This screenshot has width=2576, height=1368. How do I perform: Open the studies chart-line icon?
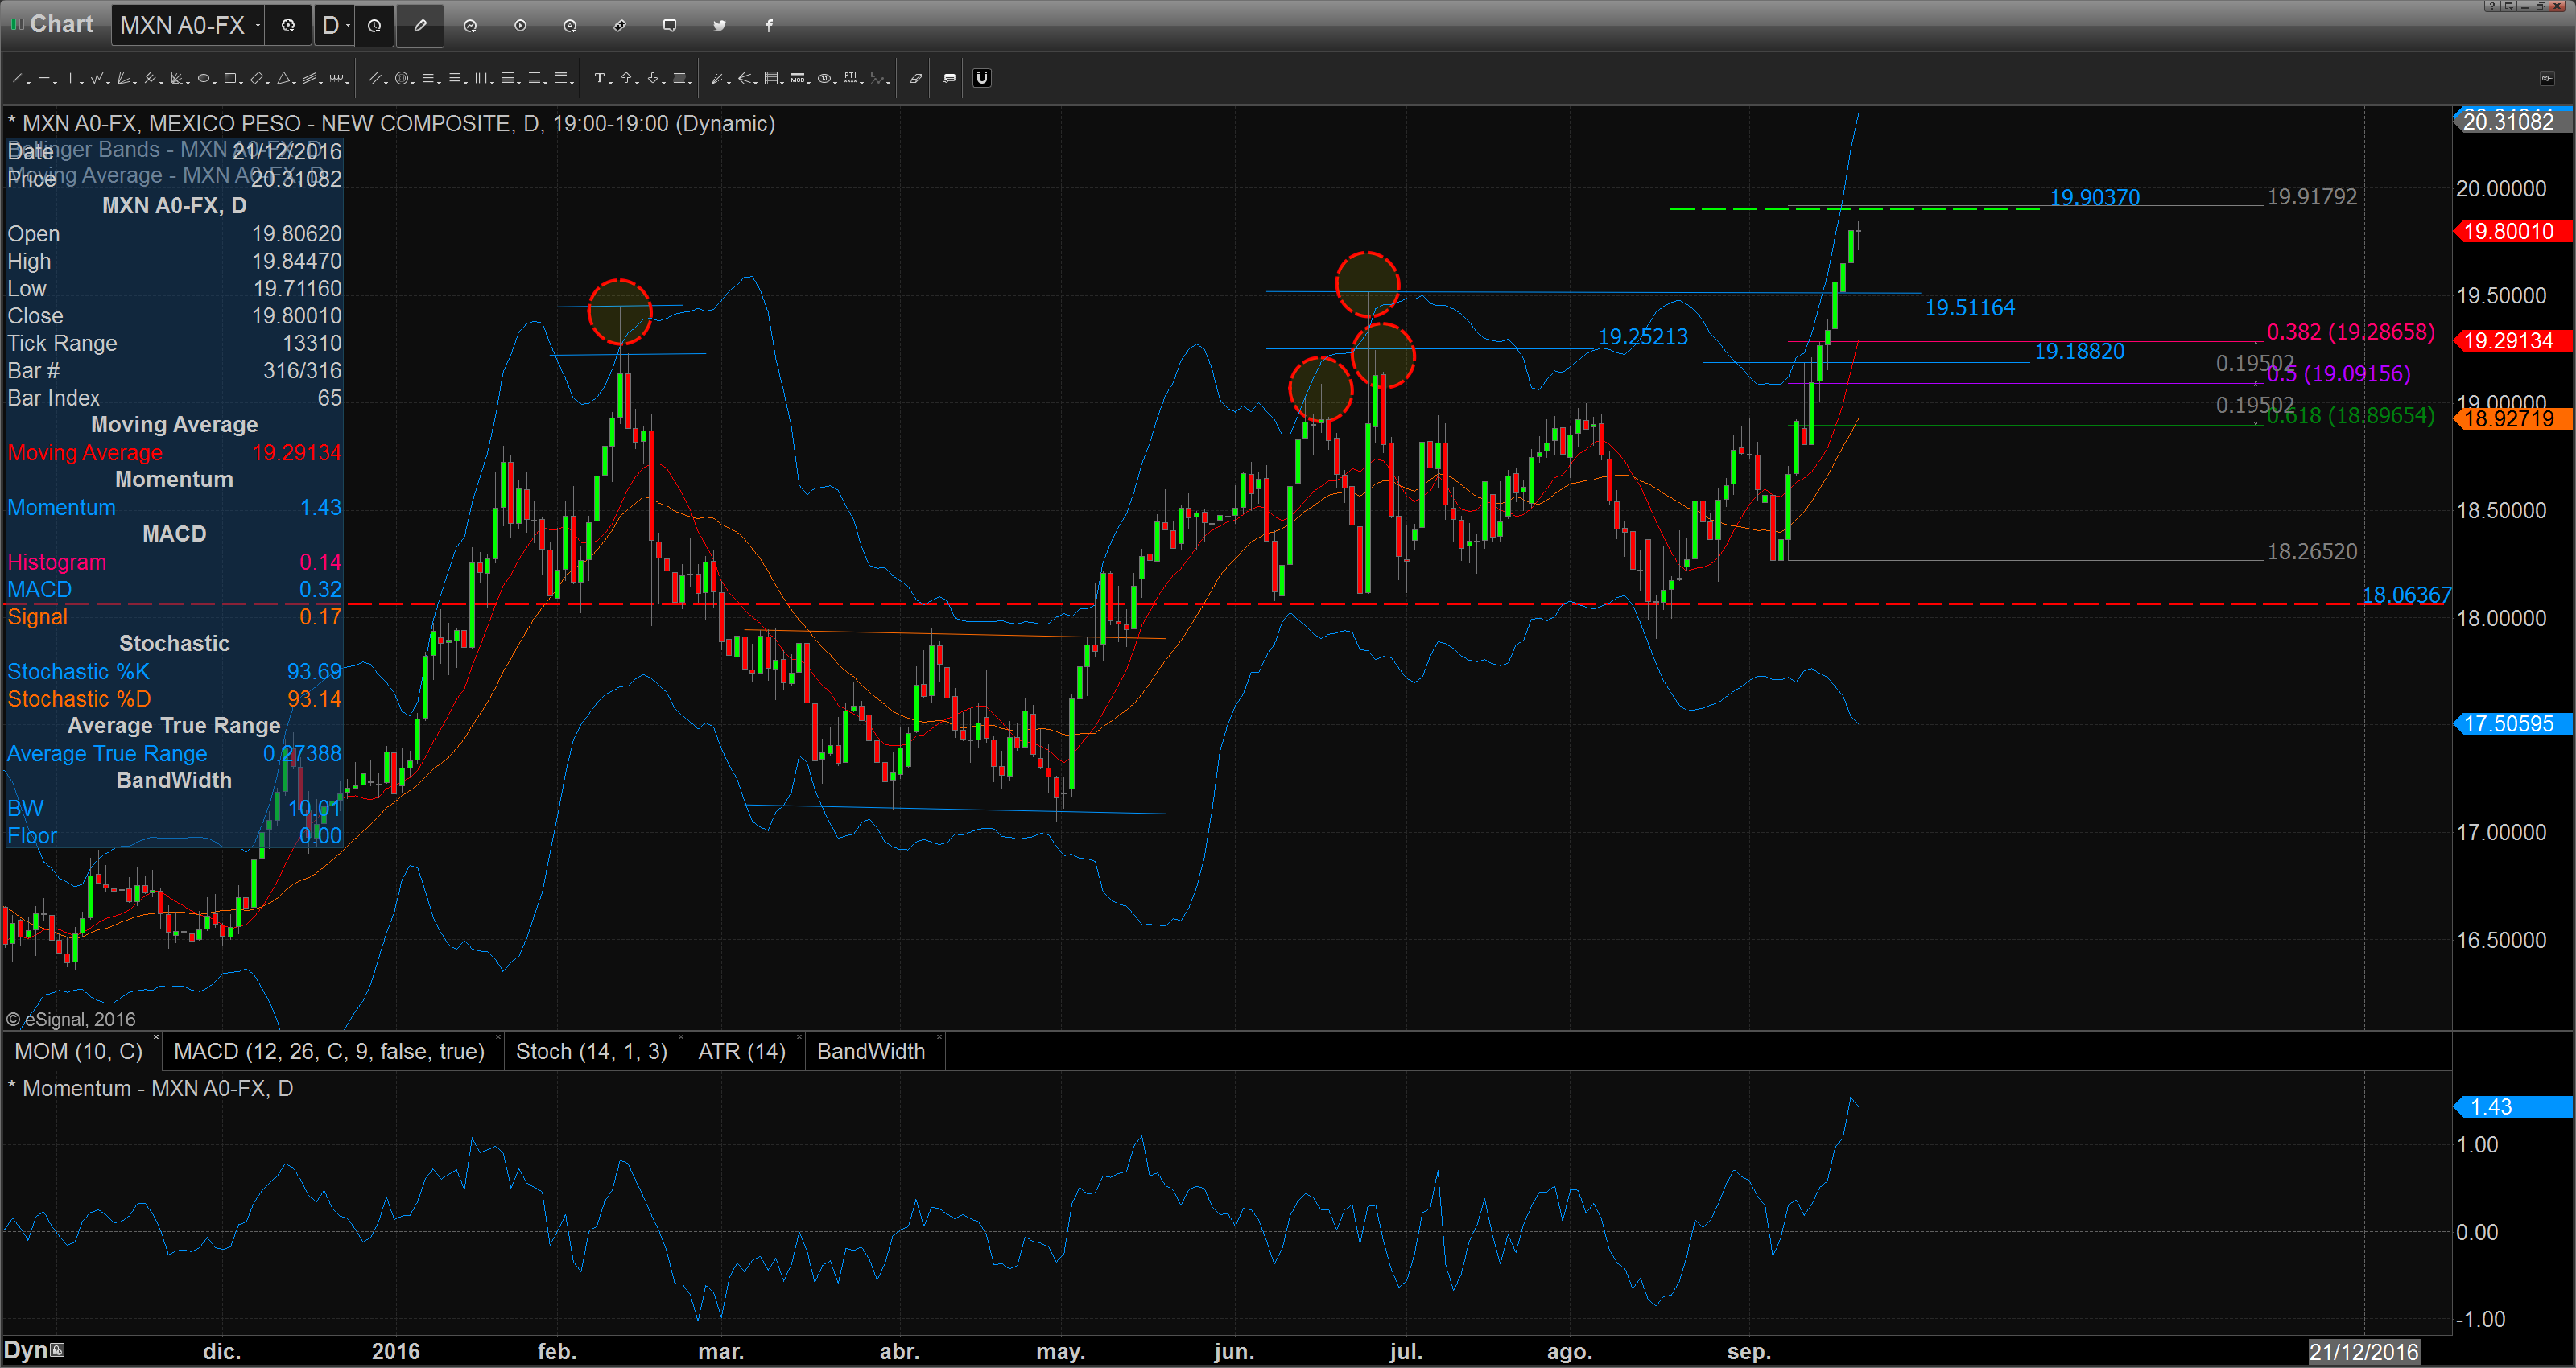coord(470,26)
